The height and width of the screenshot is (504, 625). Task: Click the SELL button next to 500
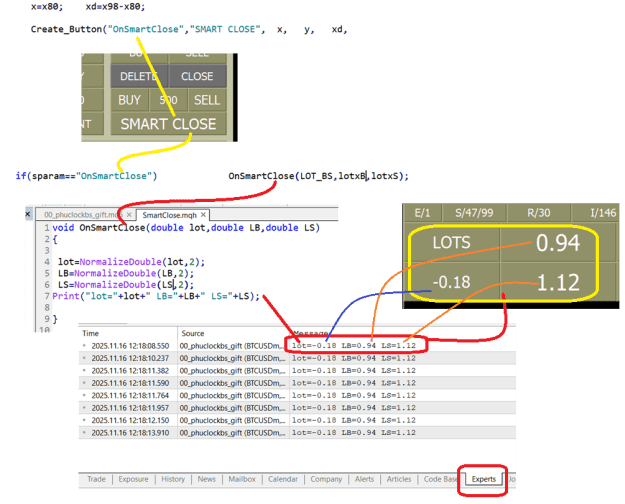(207, 100)
